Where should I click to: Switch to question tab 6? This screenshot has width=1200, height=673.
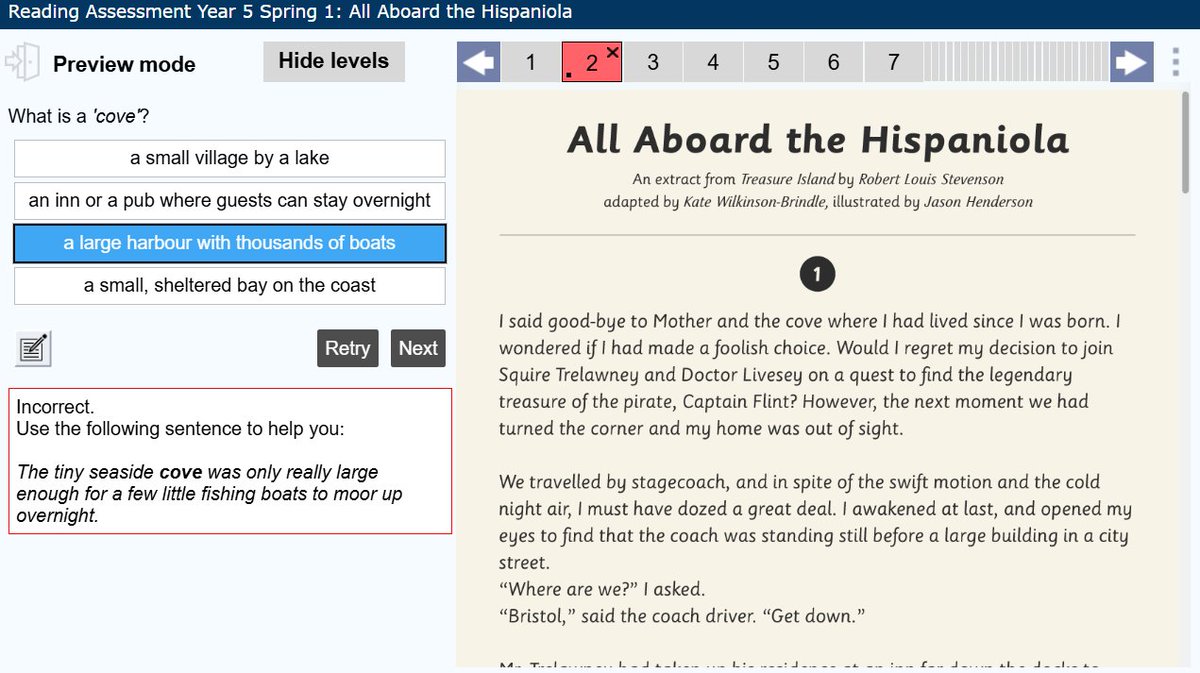coord(833,63)
